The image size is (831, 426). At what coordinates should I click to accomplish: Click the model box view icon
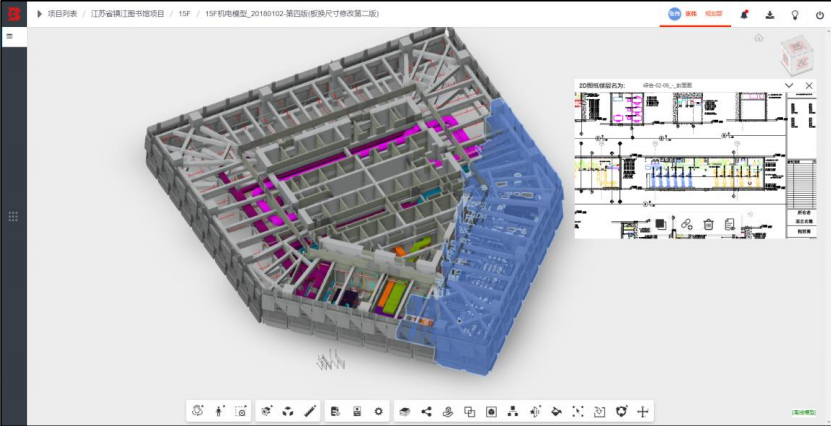(x=267, y=411)
